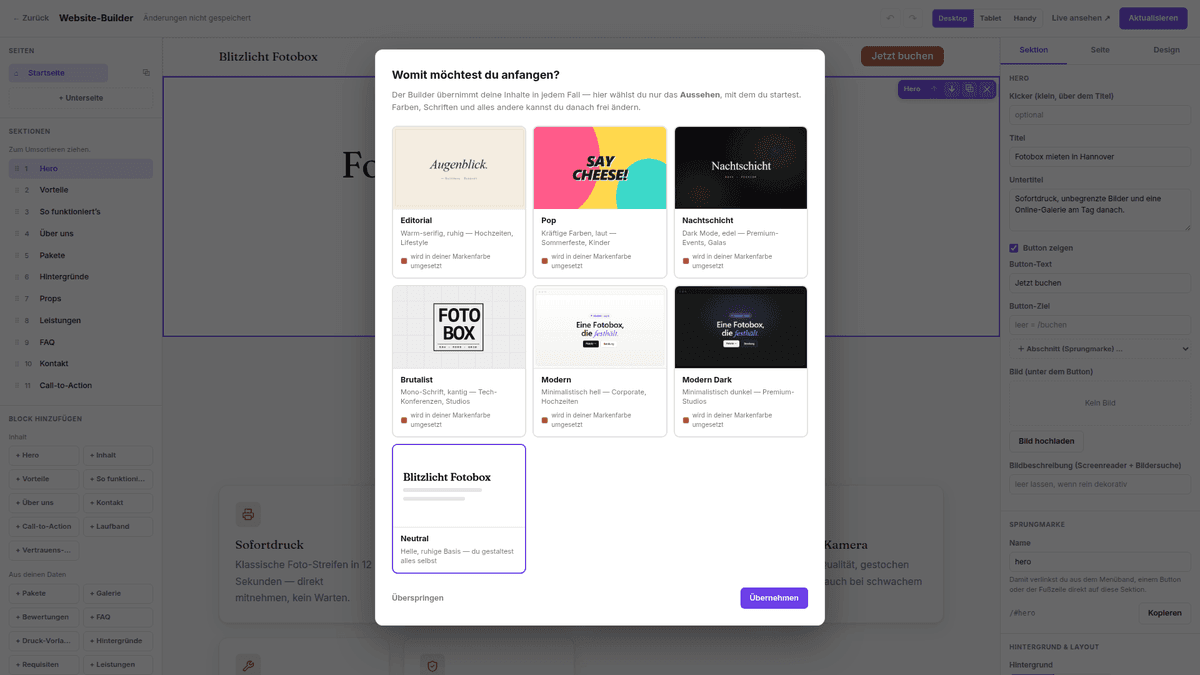Switch preview to Tablet view

990,18
